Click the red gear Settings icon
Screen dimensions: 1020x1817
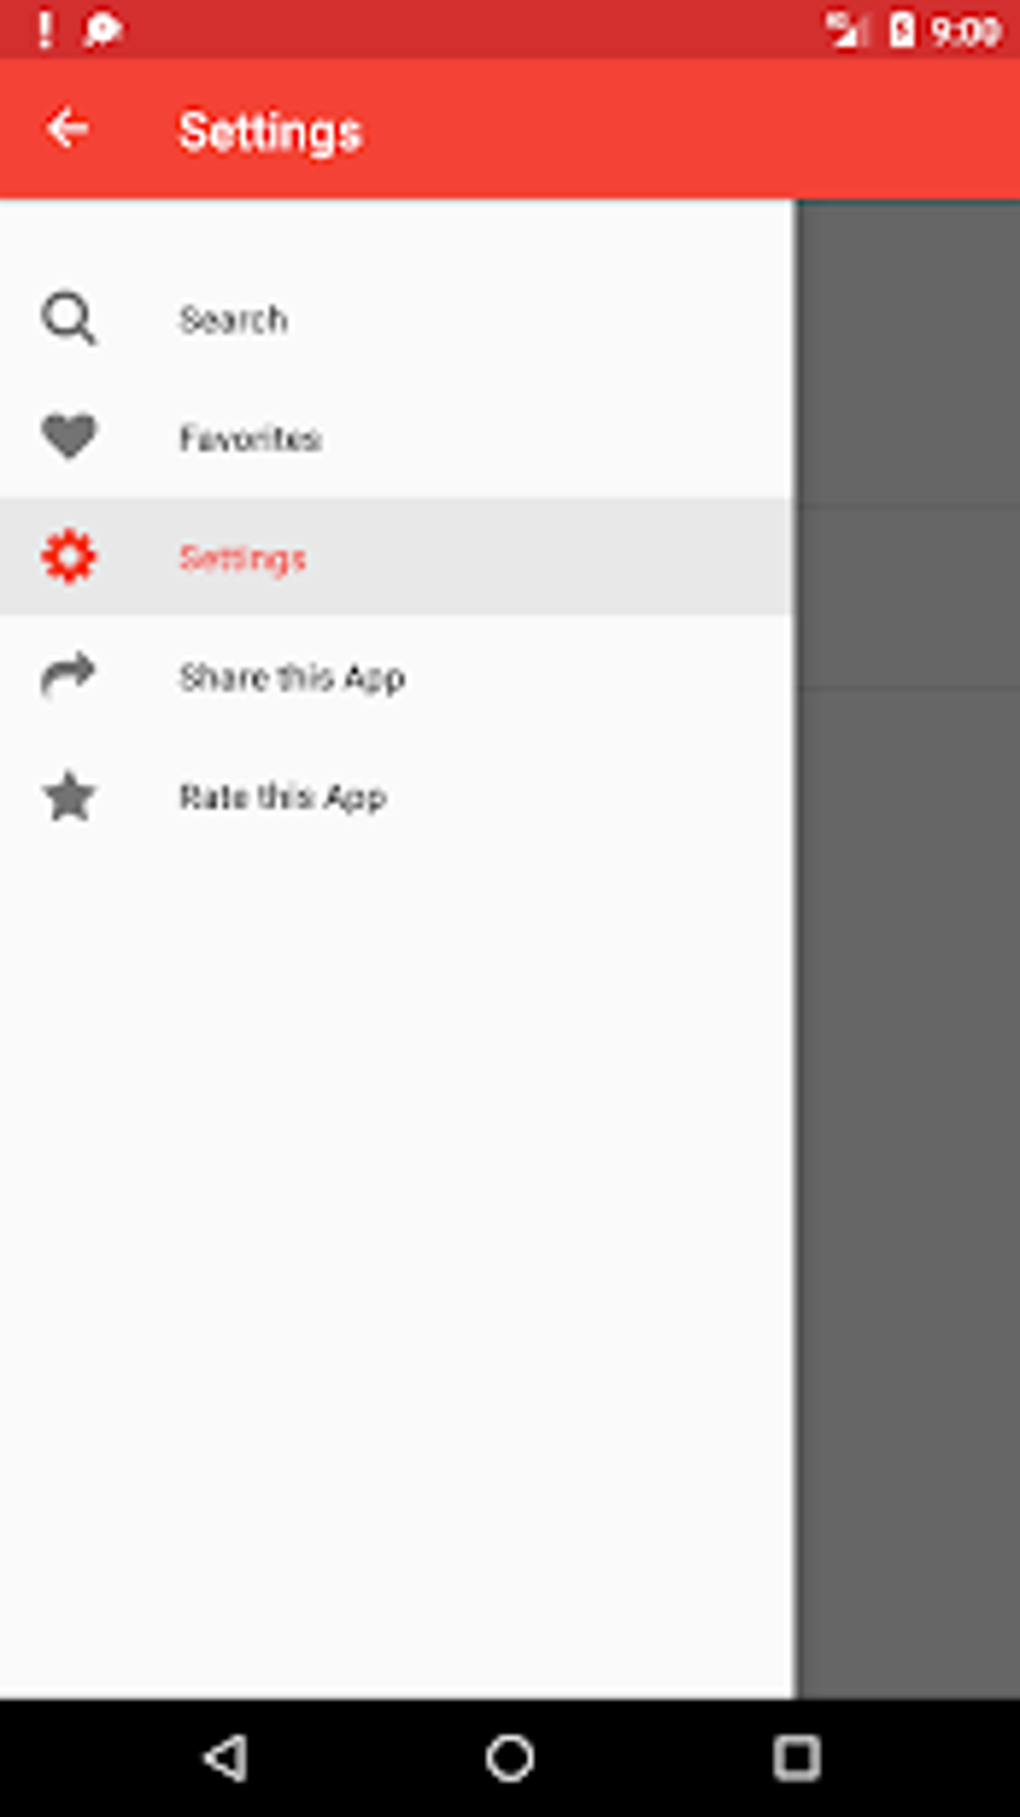click(69, 557)
